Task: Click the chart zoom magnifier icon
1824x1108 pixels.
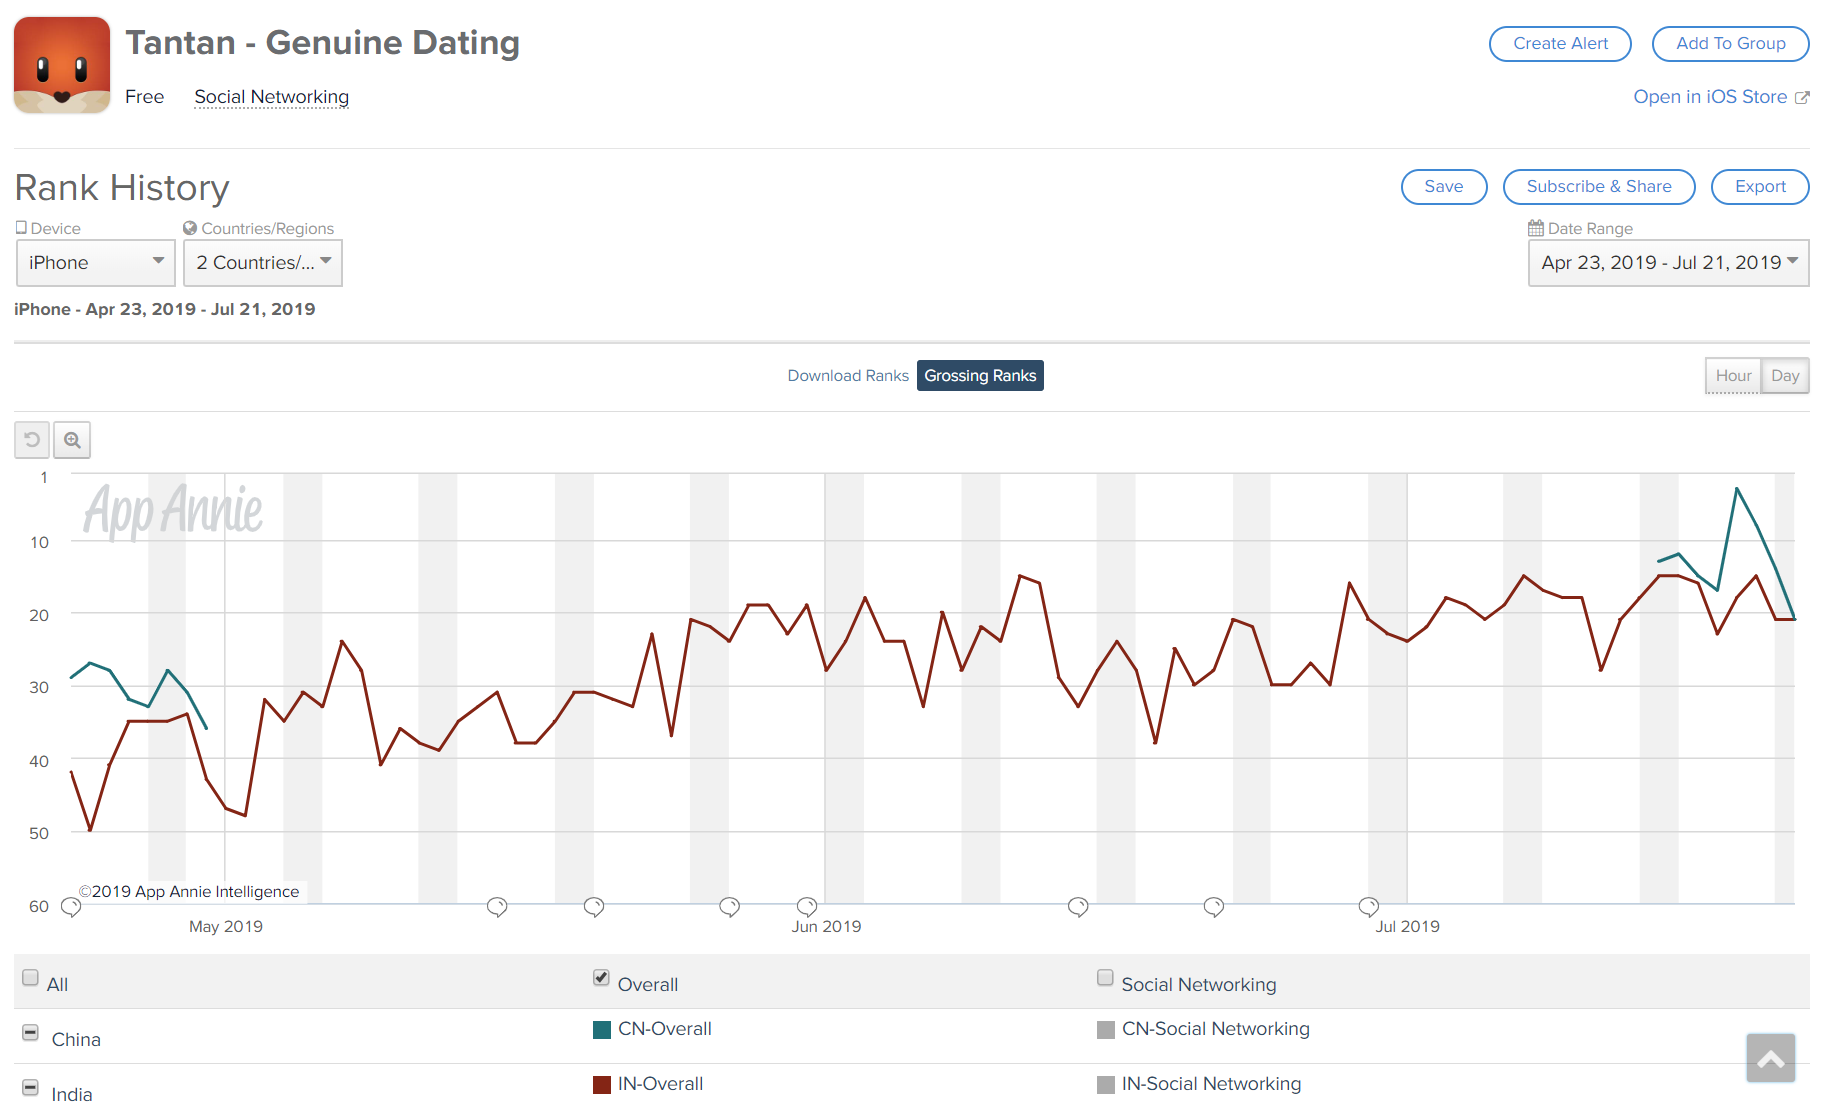Action: (x=72, y=440)
